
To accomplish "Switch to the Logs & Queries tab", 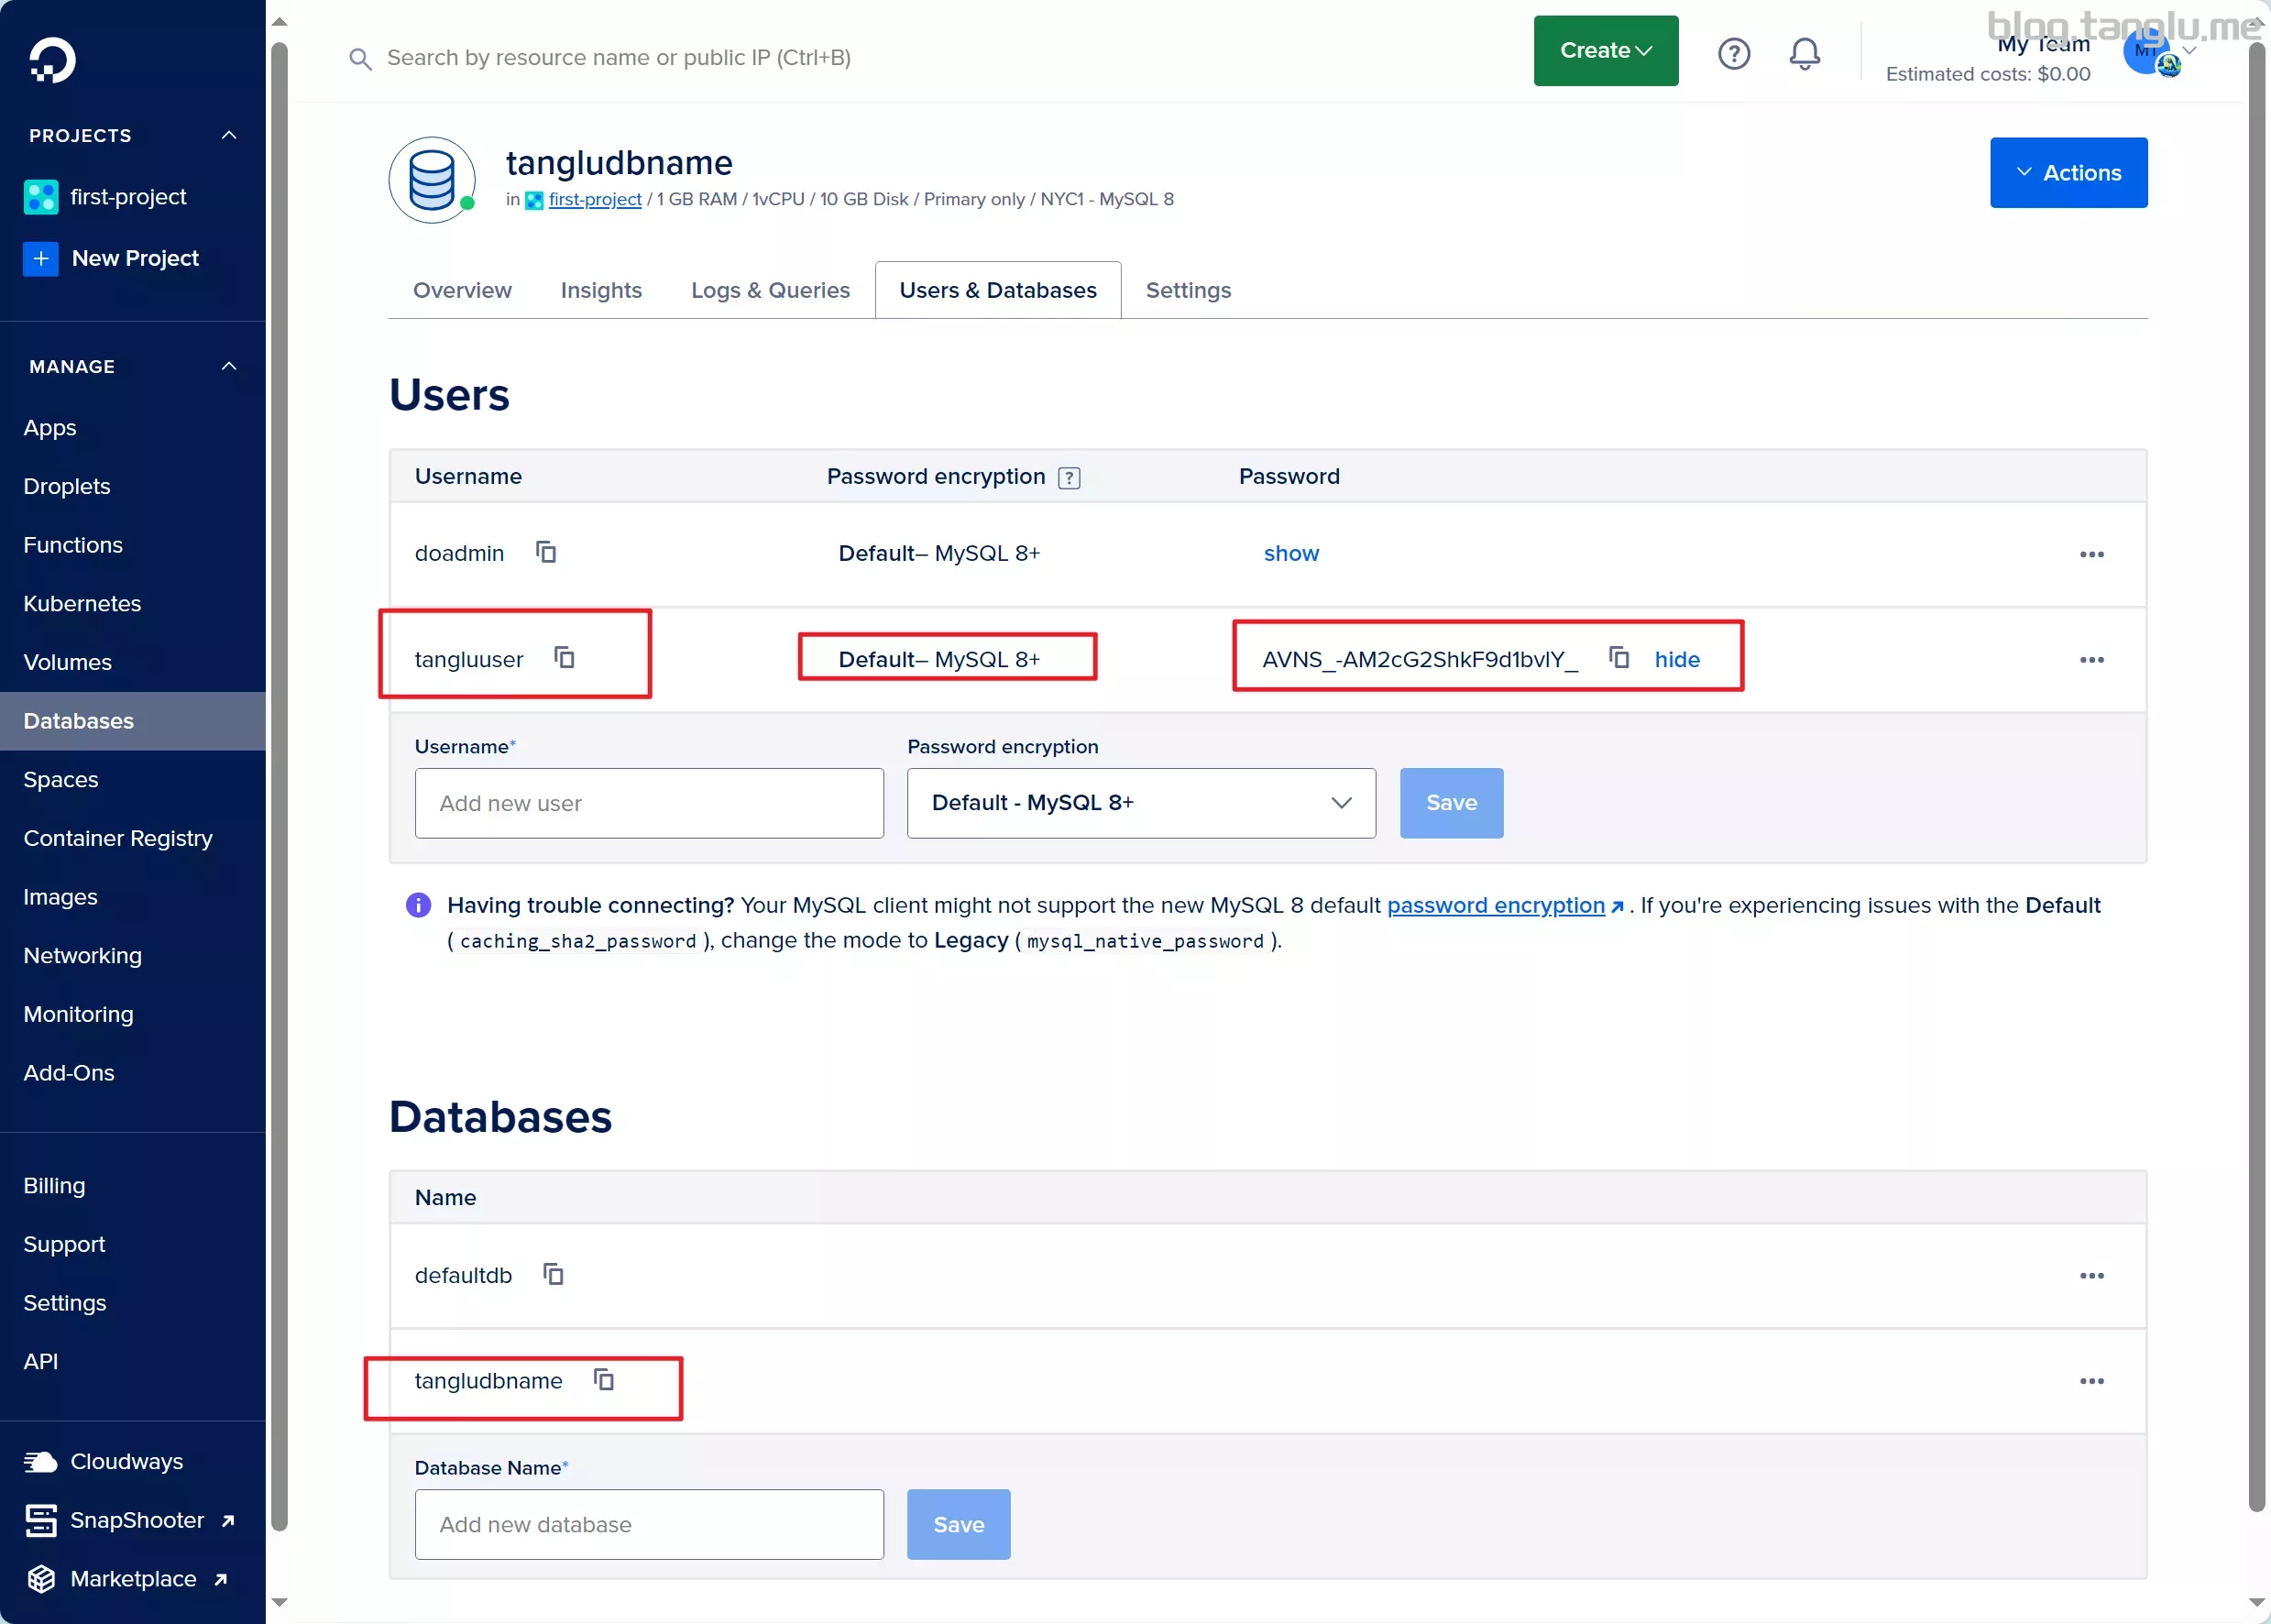I will pyautogui.click(x=770, y=290).
